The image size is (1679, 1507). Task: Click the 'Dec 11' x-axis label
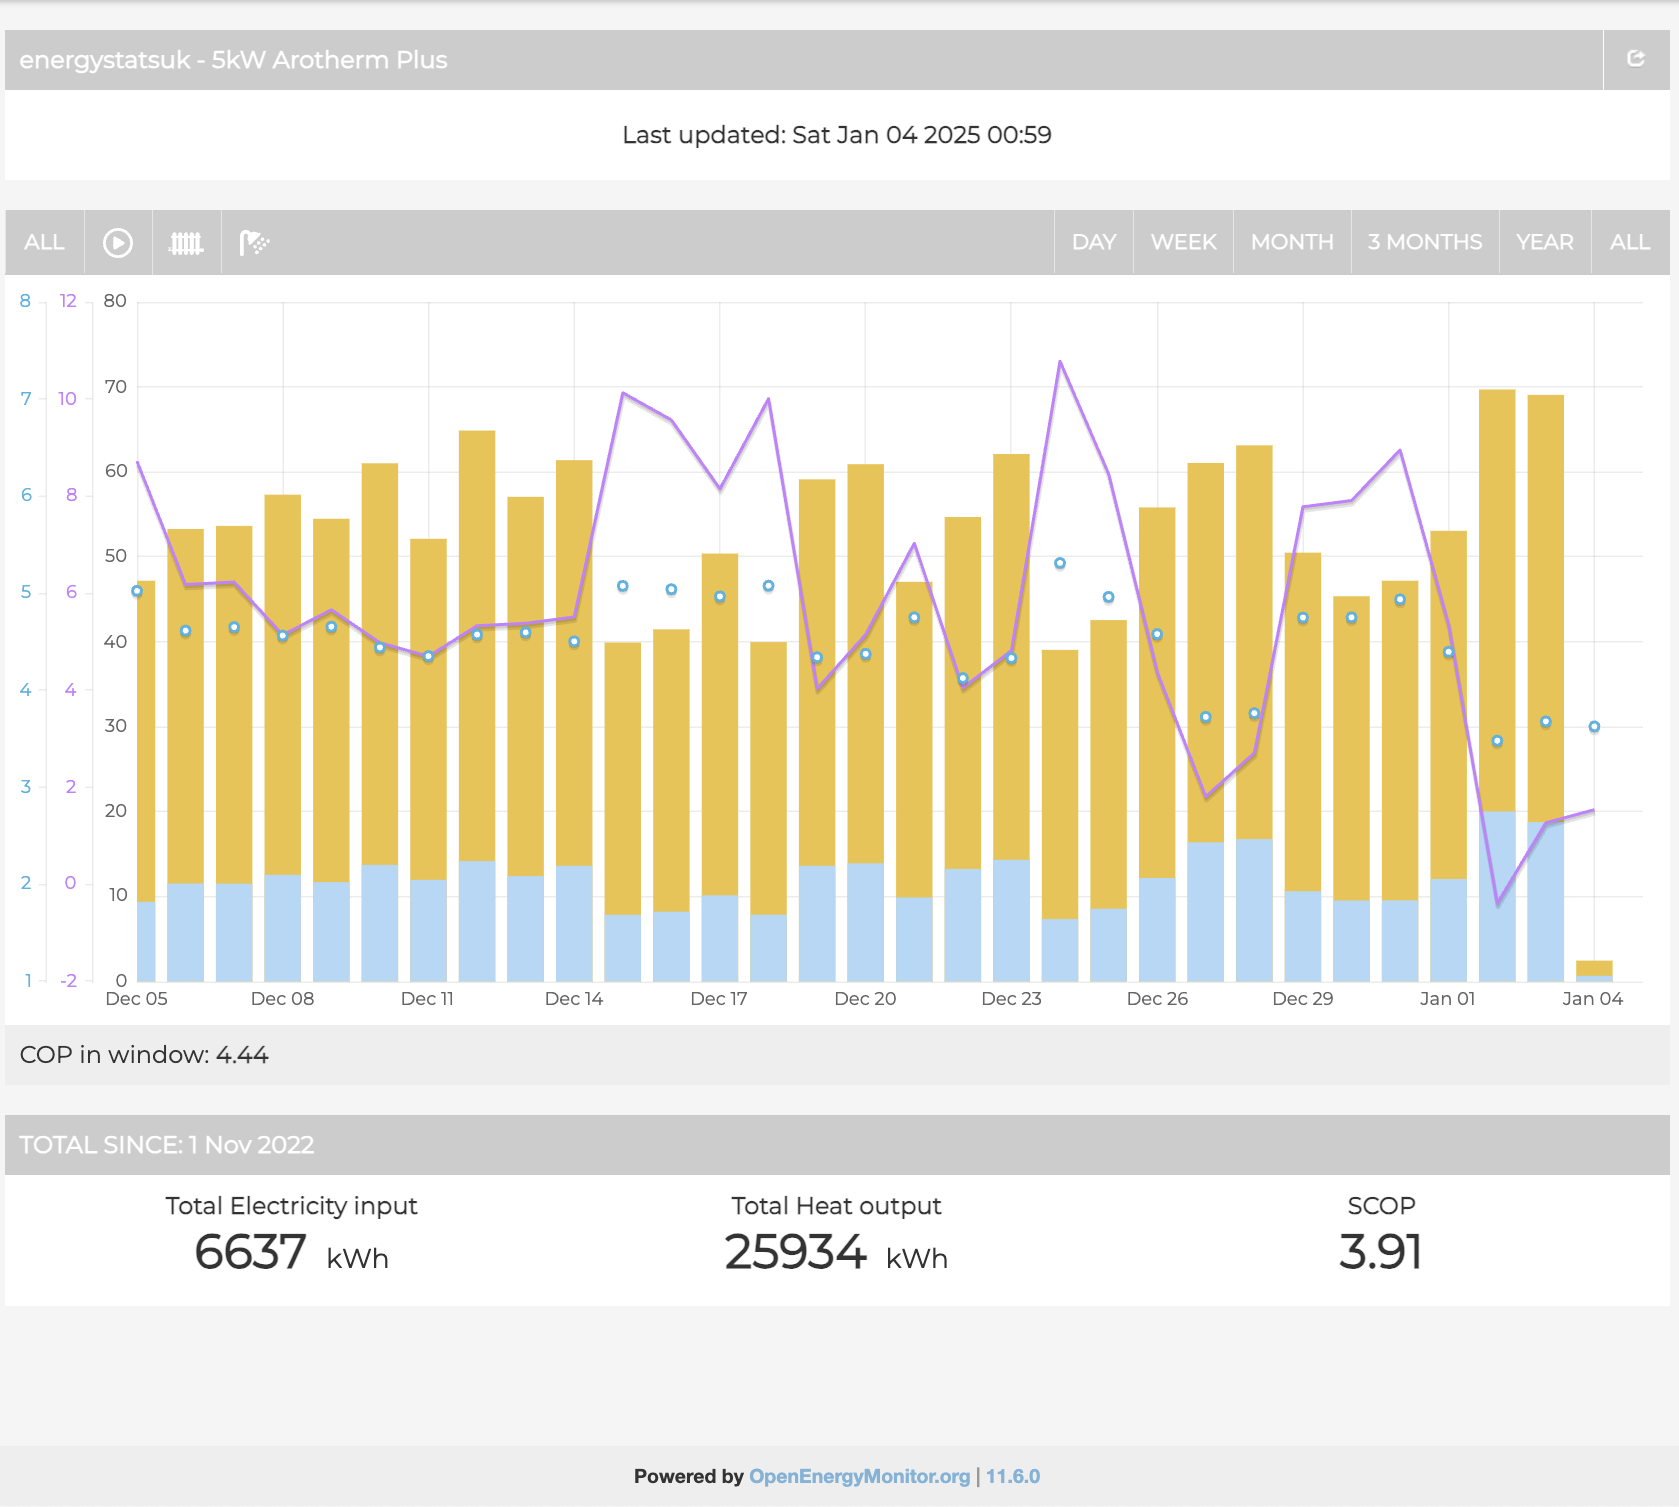point(427,998)
